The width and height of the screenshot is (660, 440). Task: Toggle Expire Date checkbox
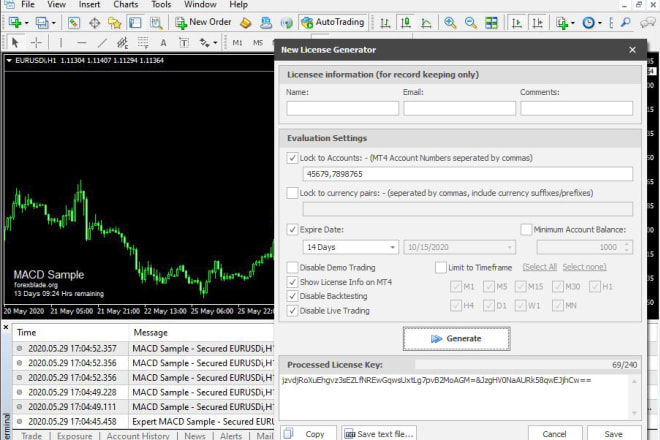point(292,229)
